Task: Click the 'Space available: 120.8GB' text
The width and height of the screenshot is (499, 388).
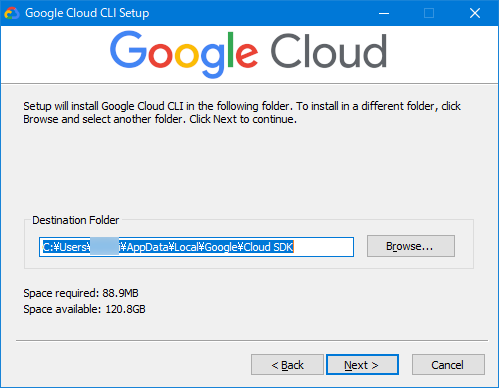Action: point(84,309)
